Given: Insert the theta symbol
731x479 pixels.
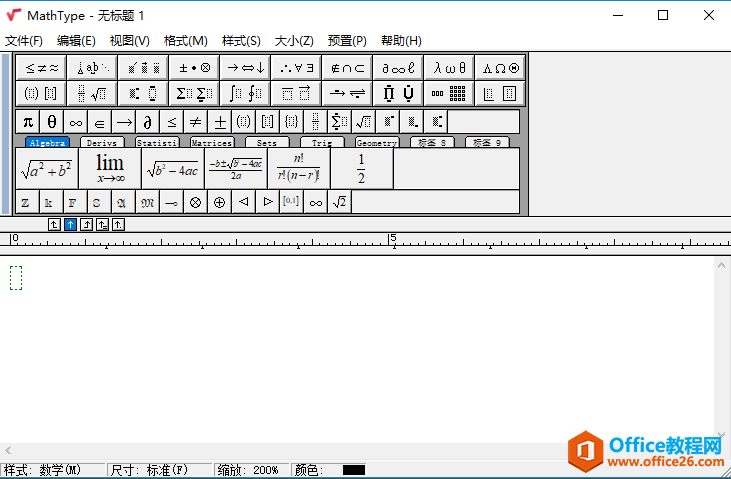Looking at the screenshot, I should coord(52,122).
